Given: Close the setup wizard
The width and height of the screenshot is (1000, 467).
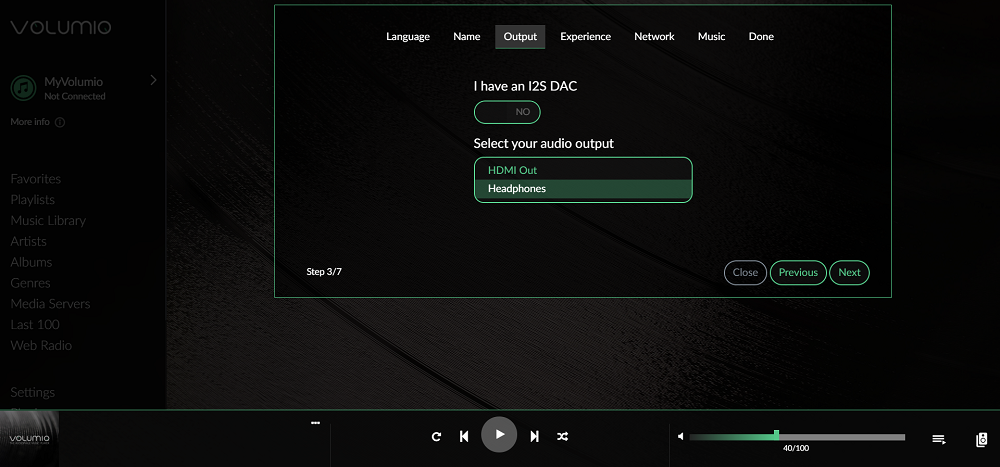Looking at the screenshot, I should (745, 272).
